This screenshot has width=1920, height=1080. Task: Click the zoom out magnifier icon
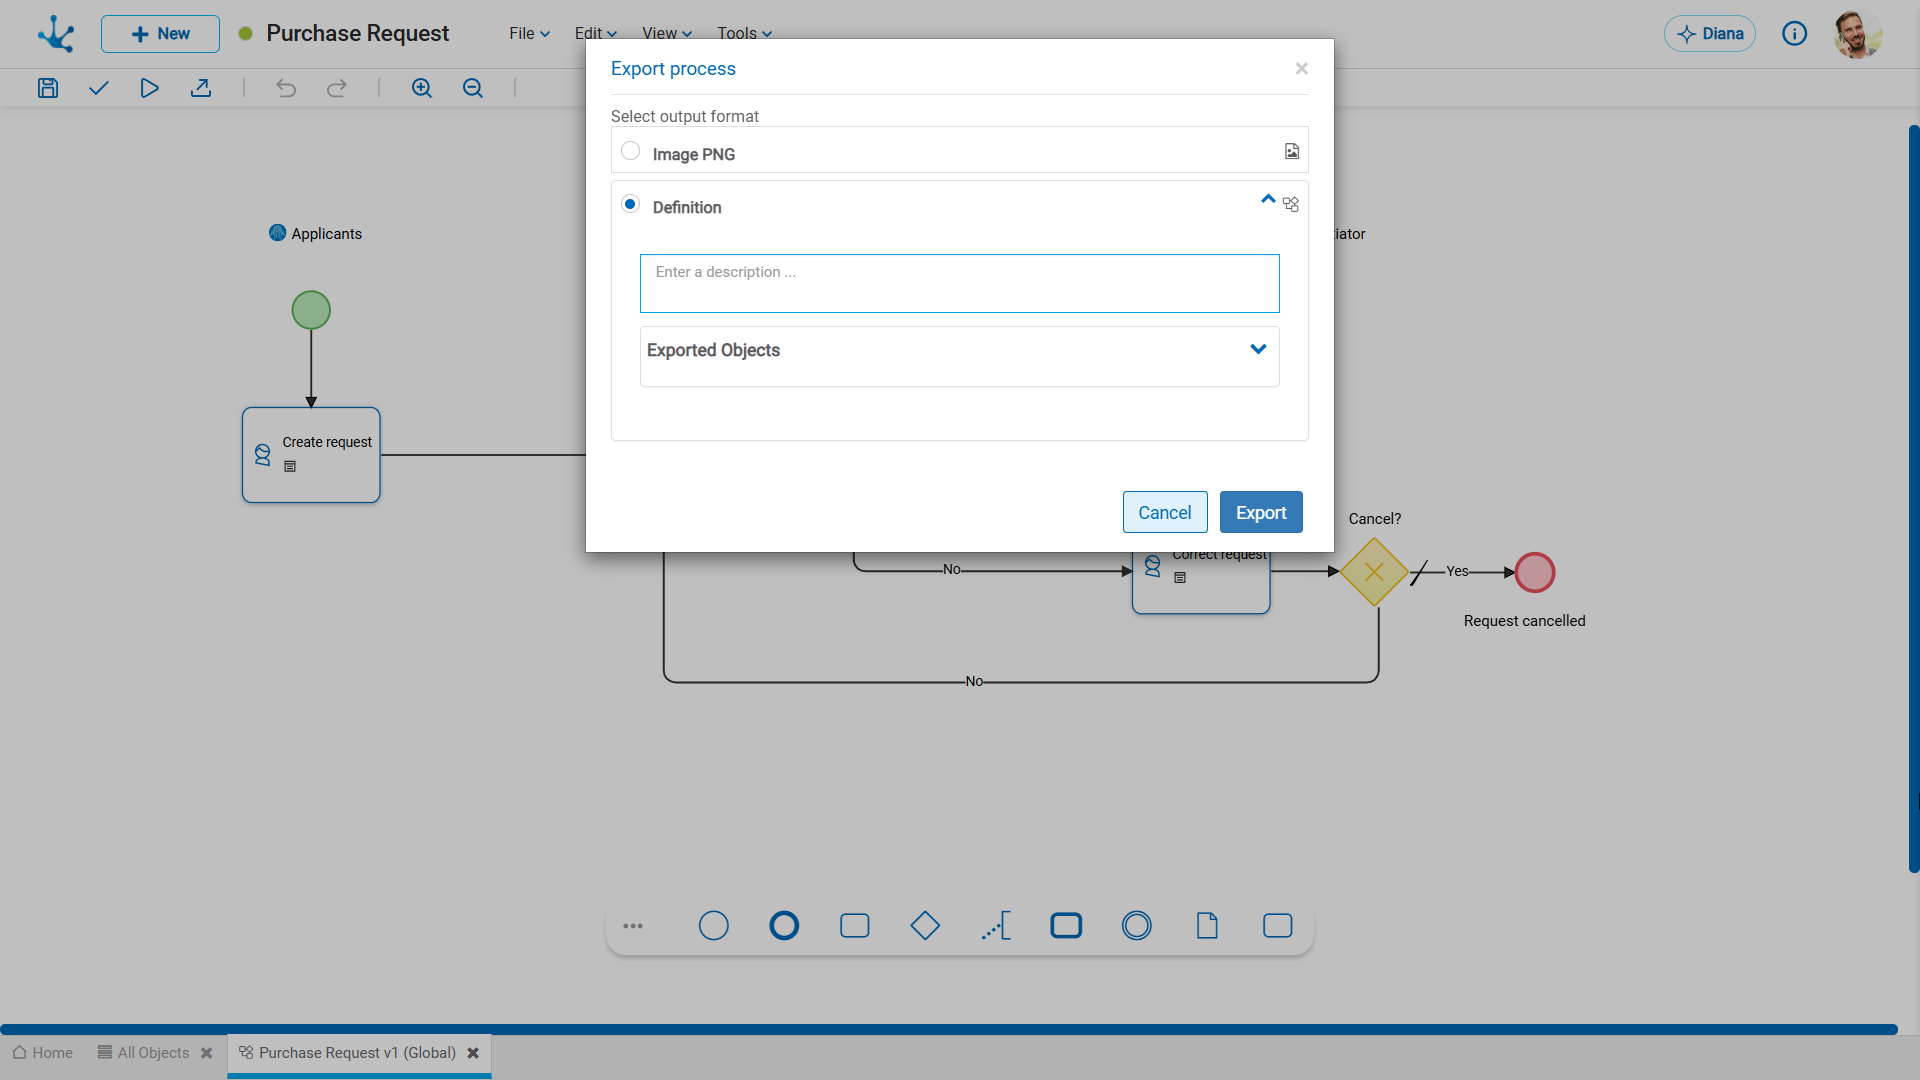(x=473, y=88)
